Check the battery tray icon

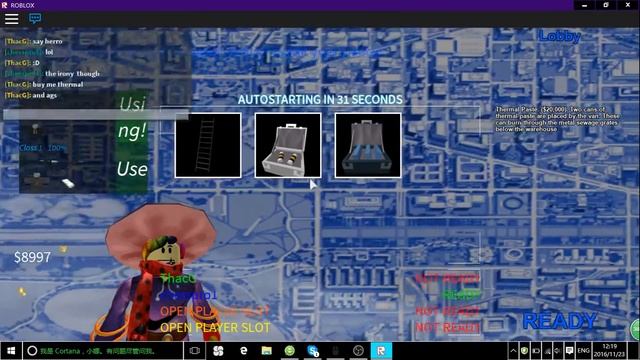536,351
